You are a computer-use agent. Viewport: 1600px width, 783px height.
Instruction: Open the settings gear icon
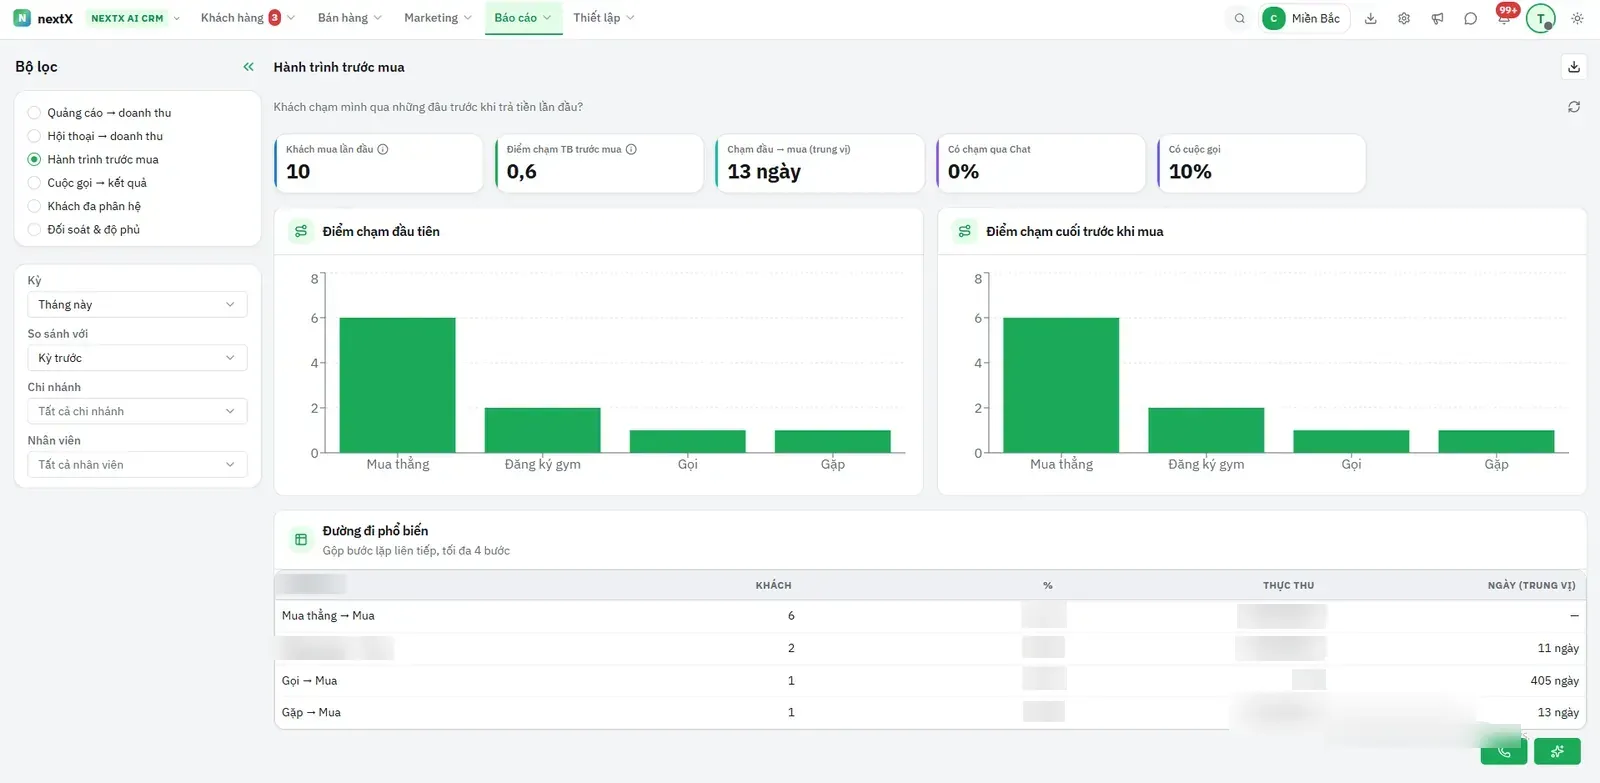pyautogui.click(x=1404, y=18)
